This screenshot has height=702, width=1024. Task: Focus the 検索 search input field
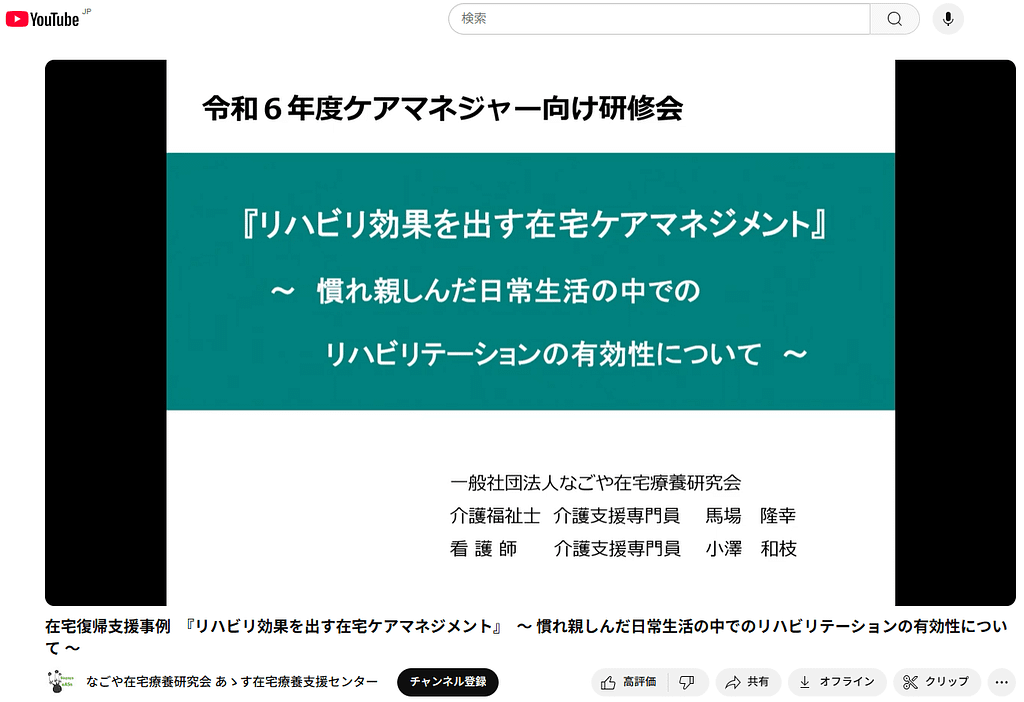coord(660,19)
